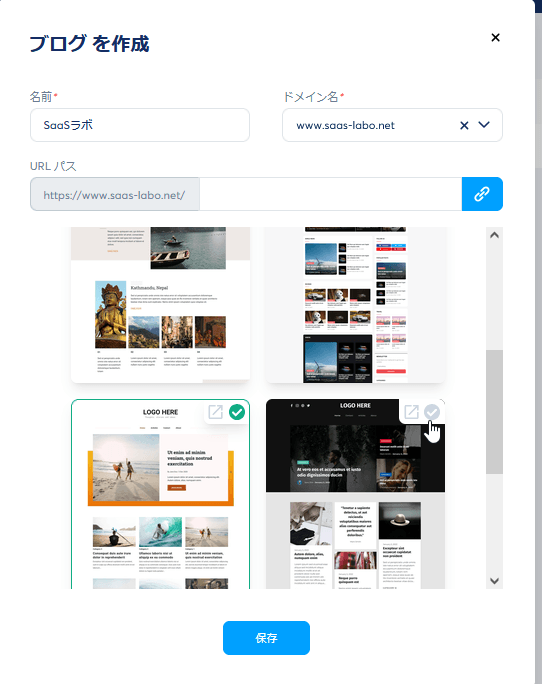The width and height of the screenshot is (542, 684).
Task: Toggle green checkmark on surf beach template
Action: point(237,412)
